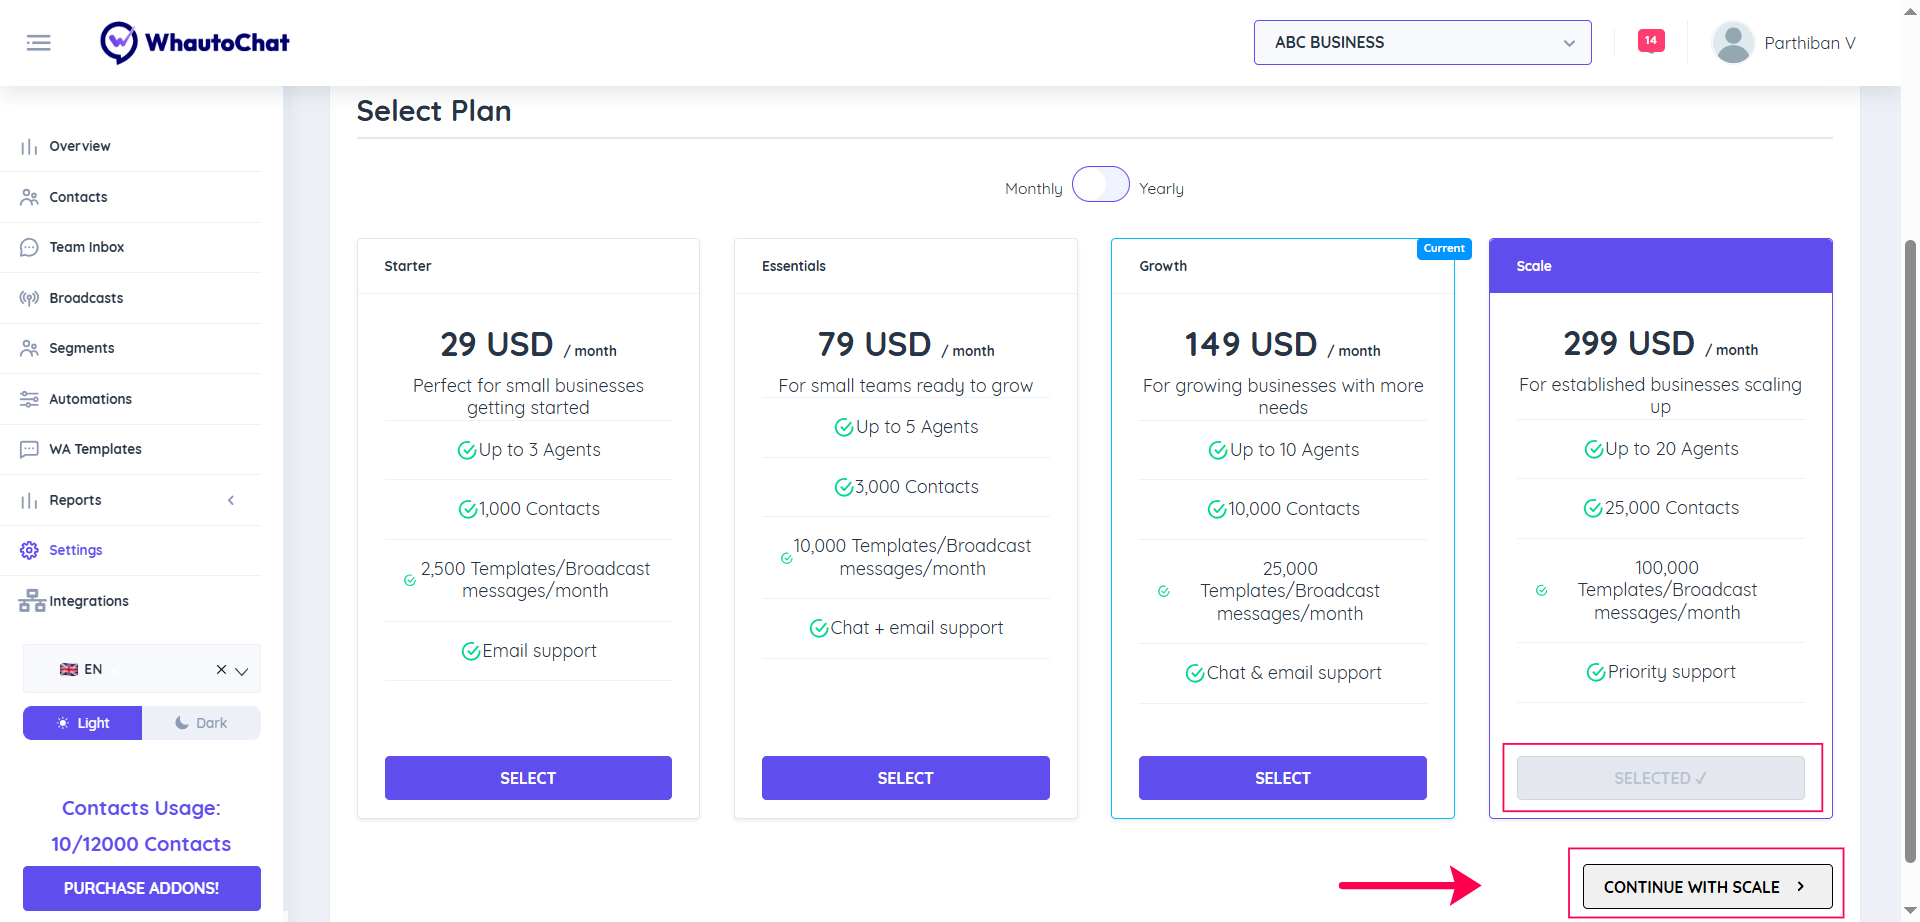1920x922 pixels.
Task: Open the Contacts sidebar icon
Action: (29, 197)
